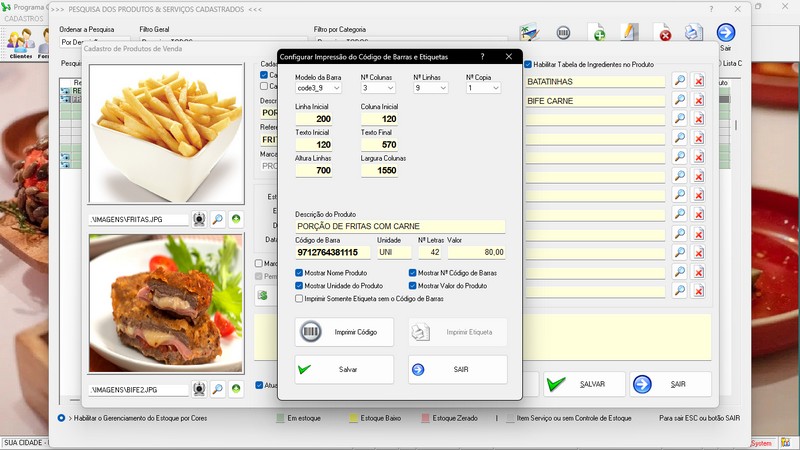Click breaded steak product image
Screen dimensions: 800x450
pos(166,303)
